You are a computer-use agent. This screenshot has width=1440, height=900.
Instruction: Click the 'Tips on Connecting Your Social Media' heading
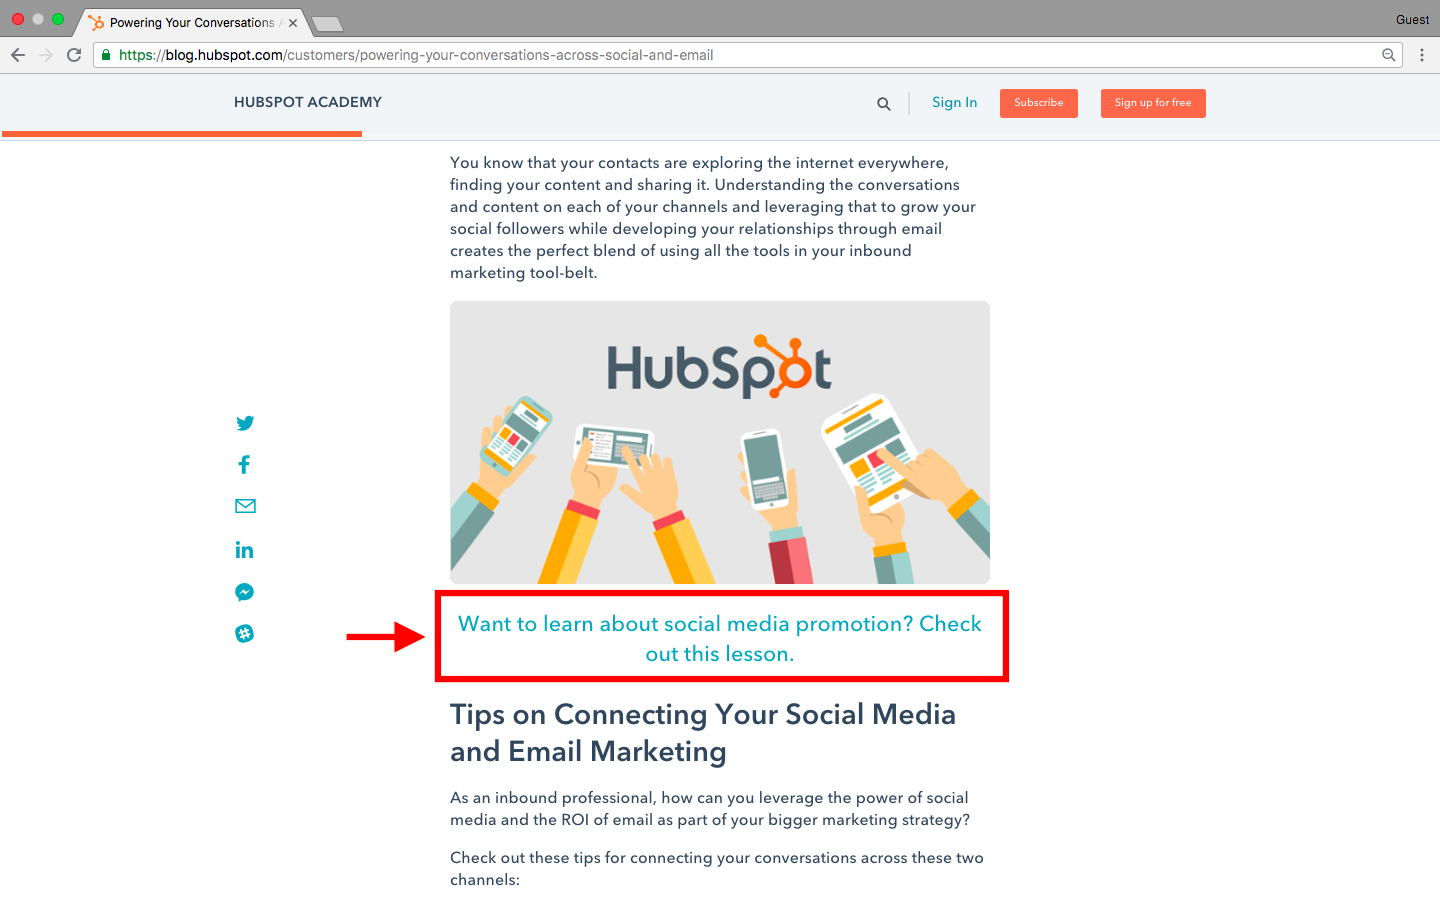[703, 733]
